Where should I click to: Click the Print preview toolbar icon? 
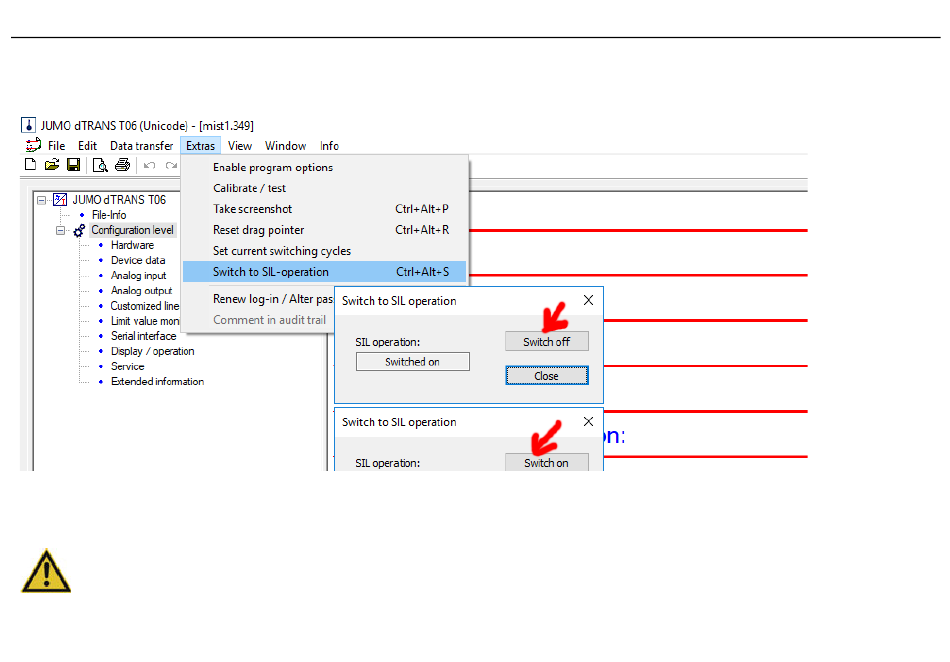(x=100, y=165)
